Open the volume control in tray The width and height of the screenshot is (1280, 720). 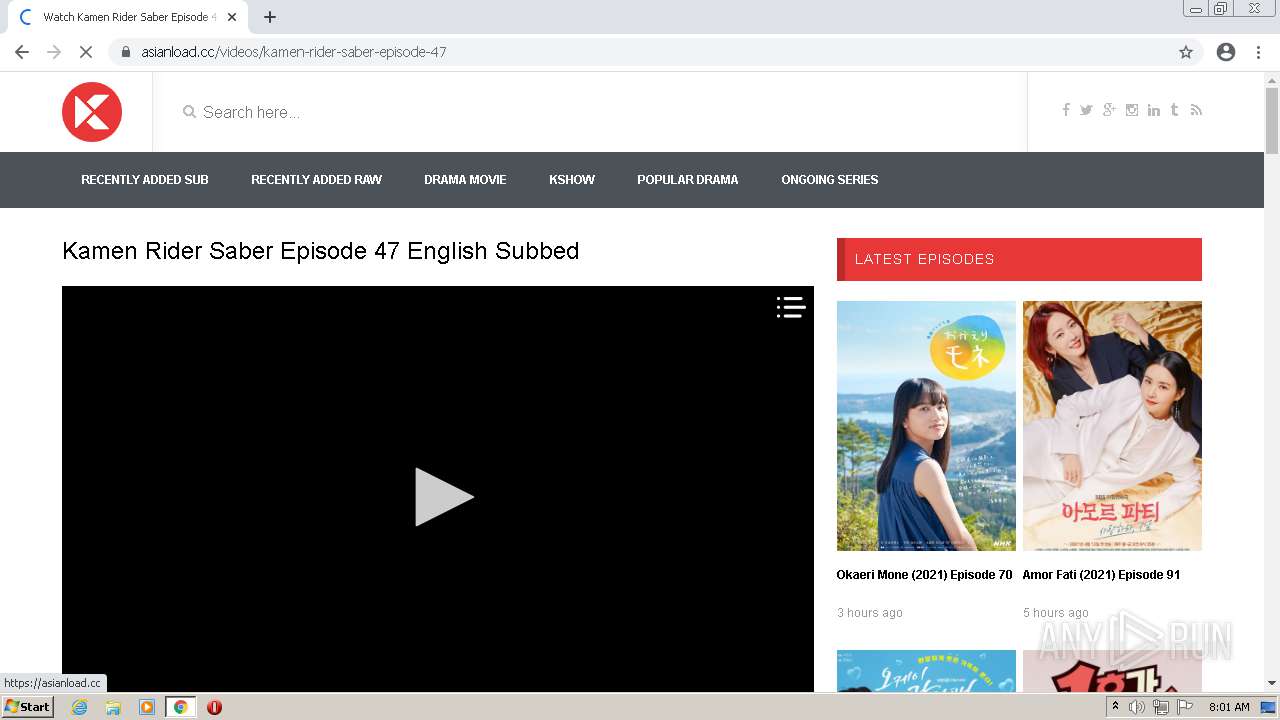tap(1137, 707)
